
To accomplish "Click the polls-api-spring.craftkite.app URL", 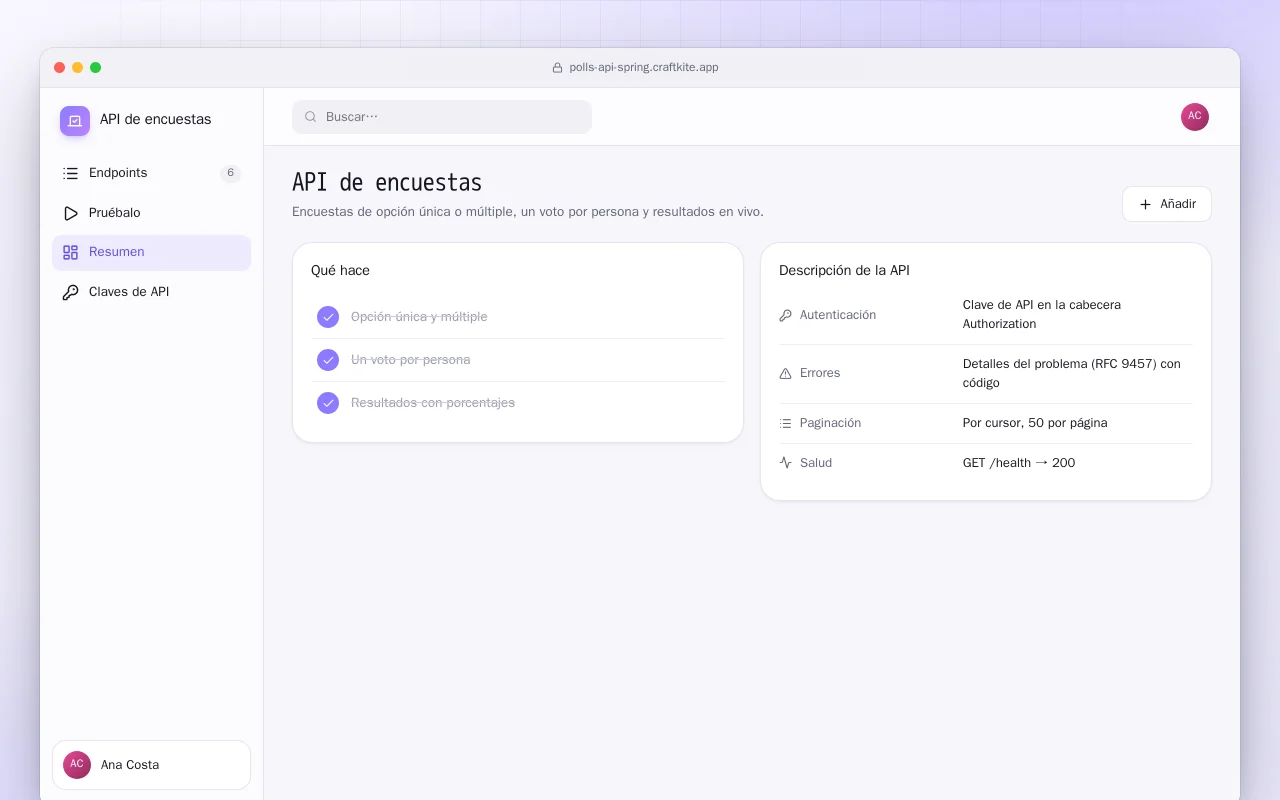I will [644, 68].
